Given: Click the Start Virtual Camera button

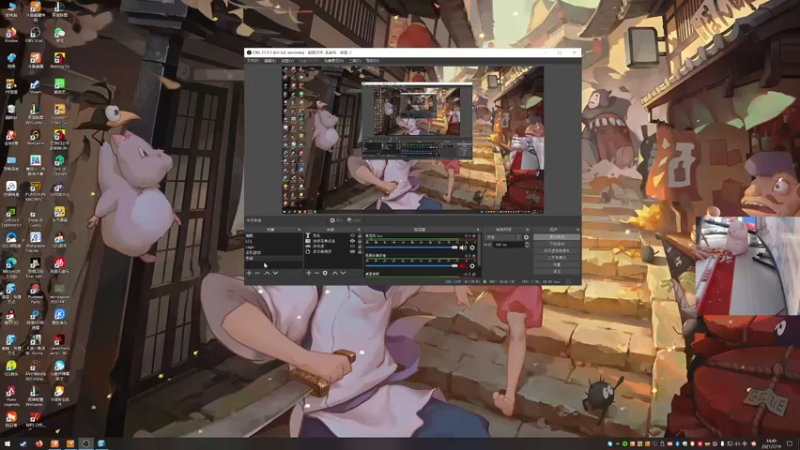Looking at the screenshot, I should [x=556, y=251].
